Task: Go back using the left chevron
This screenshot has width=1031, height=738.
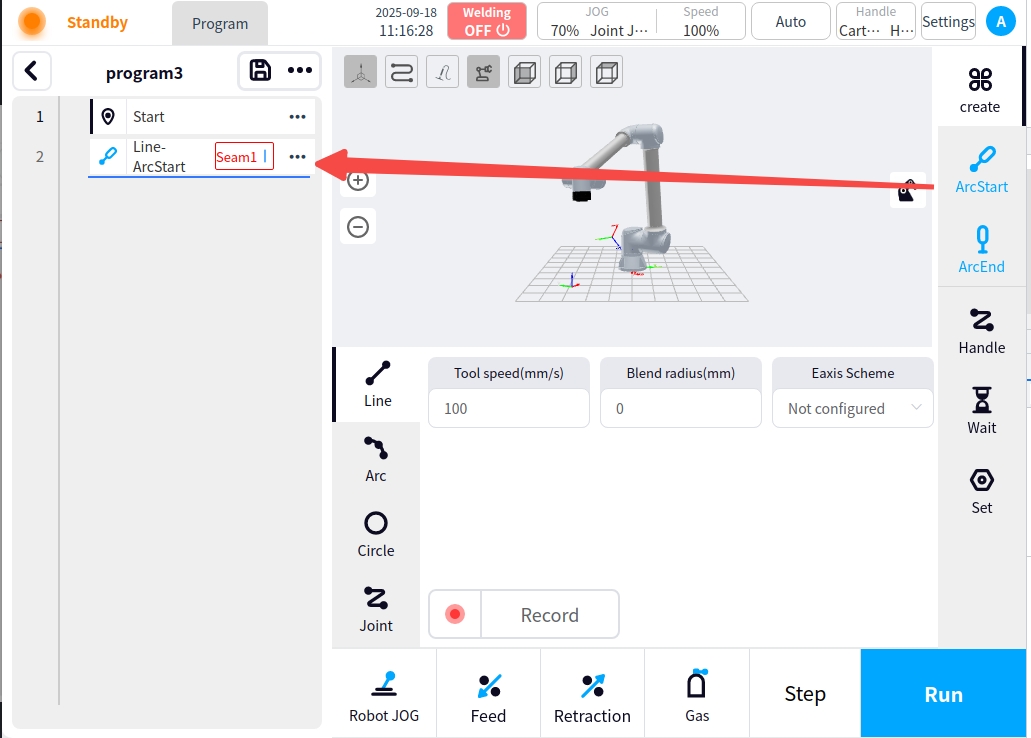Action: click(32, 71)
